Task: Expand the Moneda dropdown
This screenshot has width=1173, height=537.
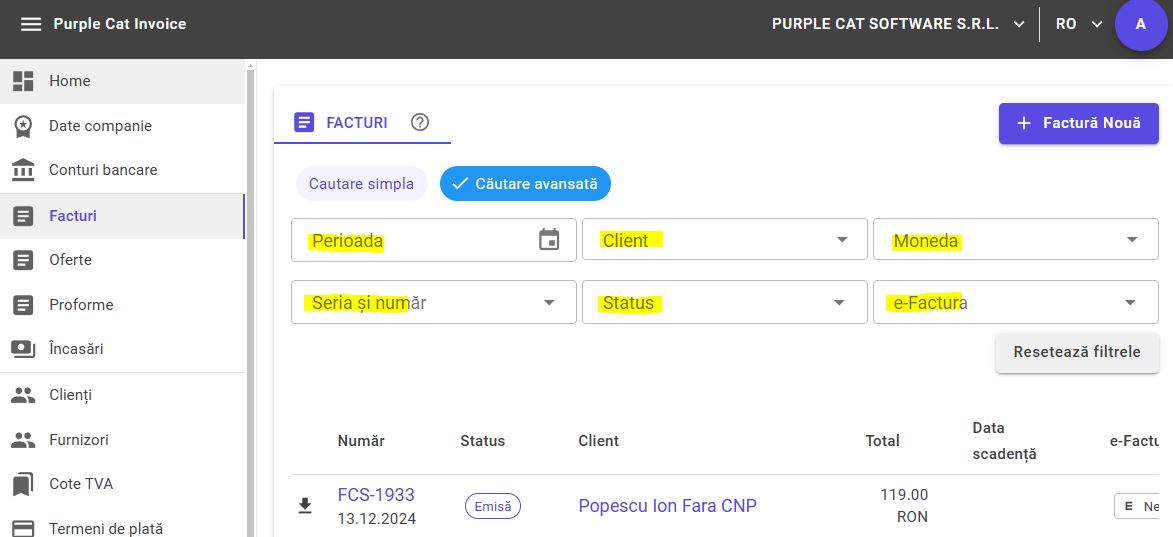Action: (x=1016, y=240)
